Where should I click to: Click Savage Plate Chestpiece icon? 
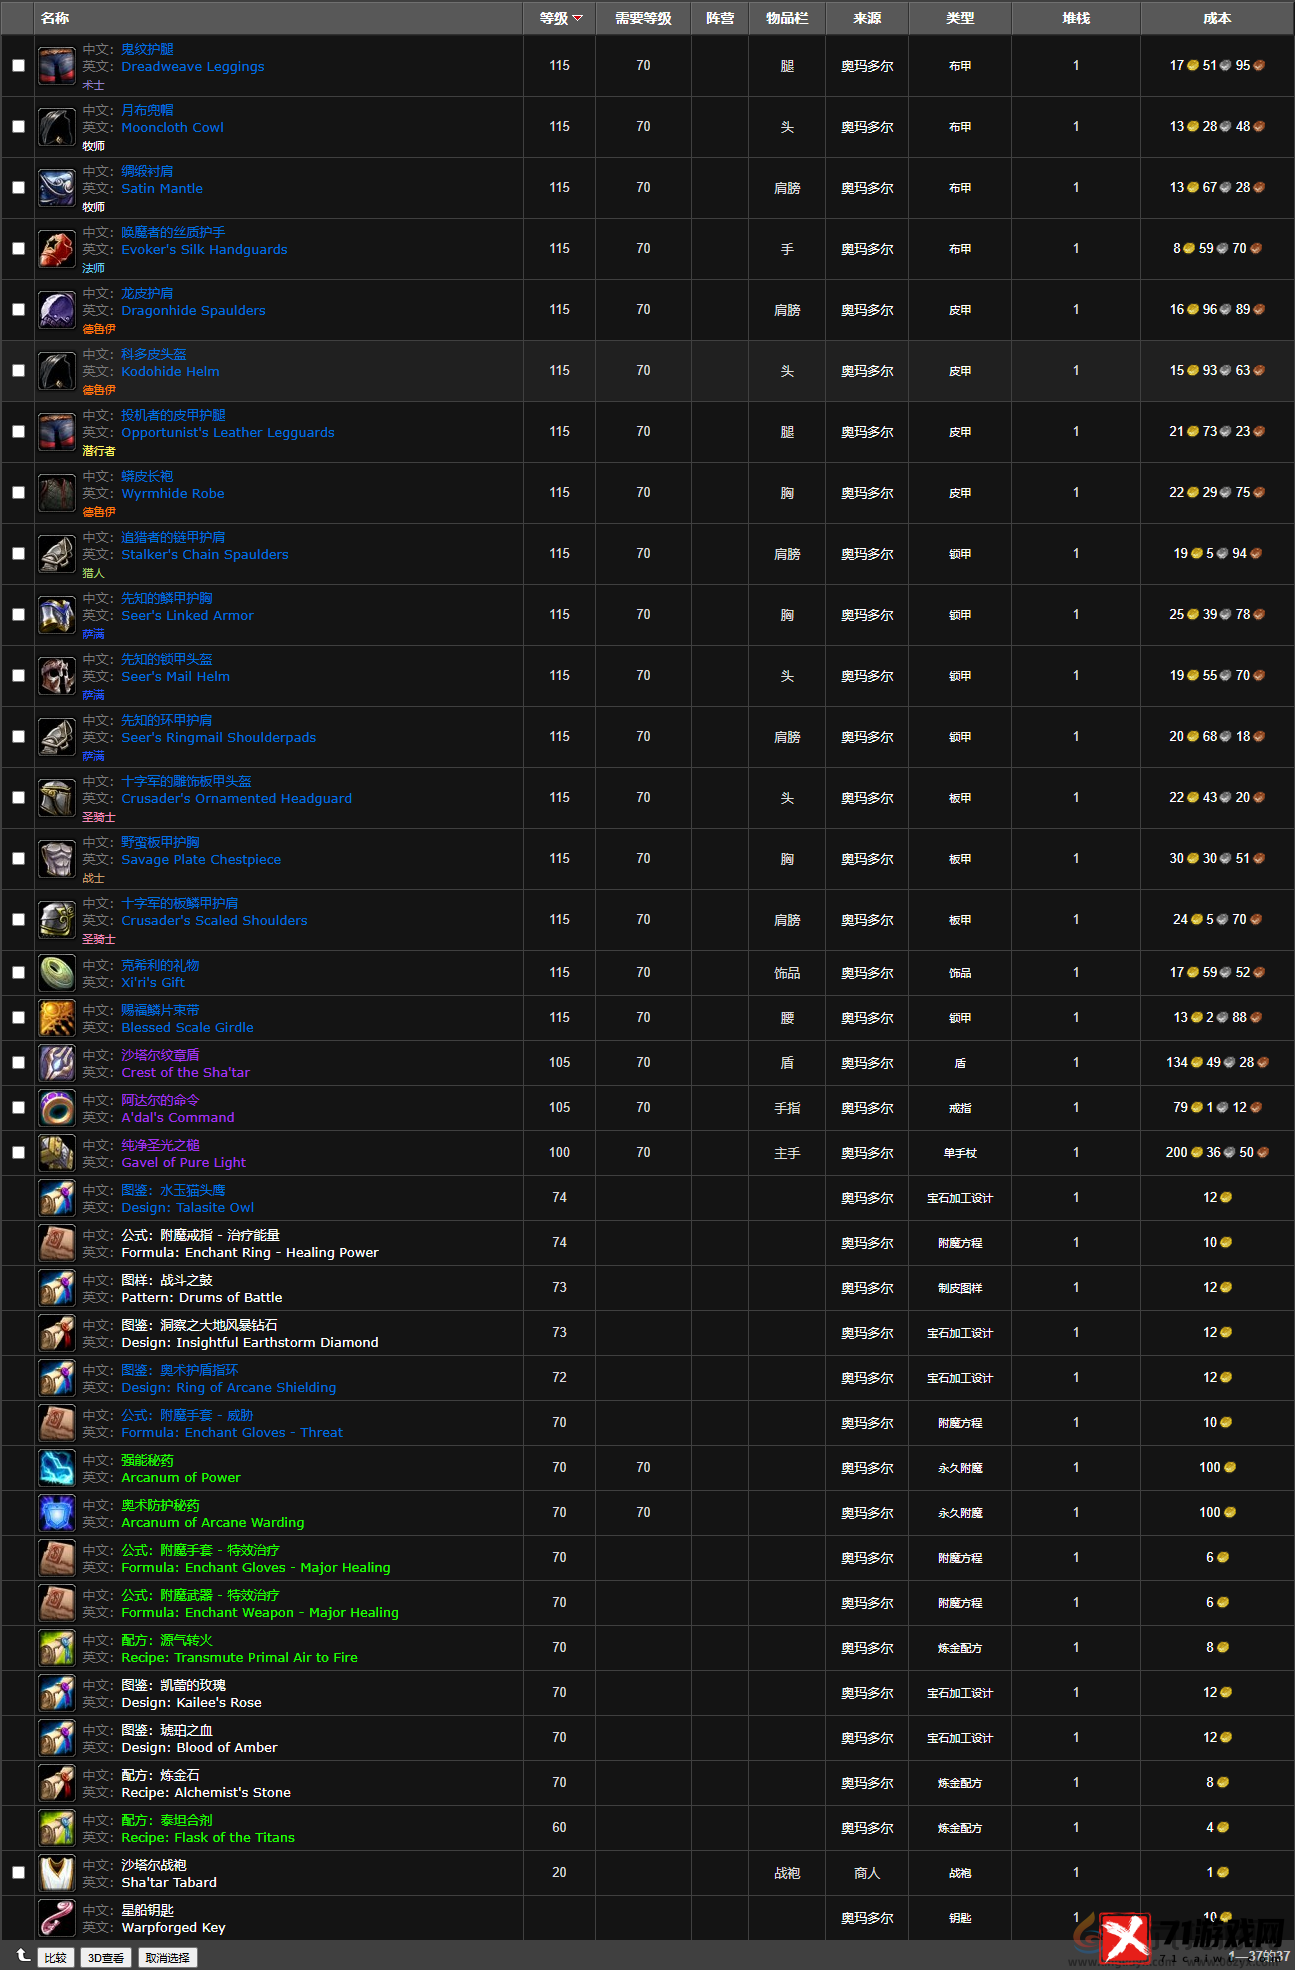pyautogui.click(x=57, y=859)
